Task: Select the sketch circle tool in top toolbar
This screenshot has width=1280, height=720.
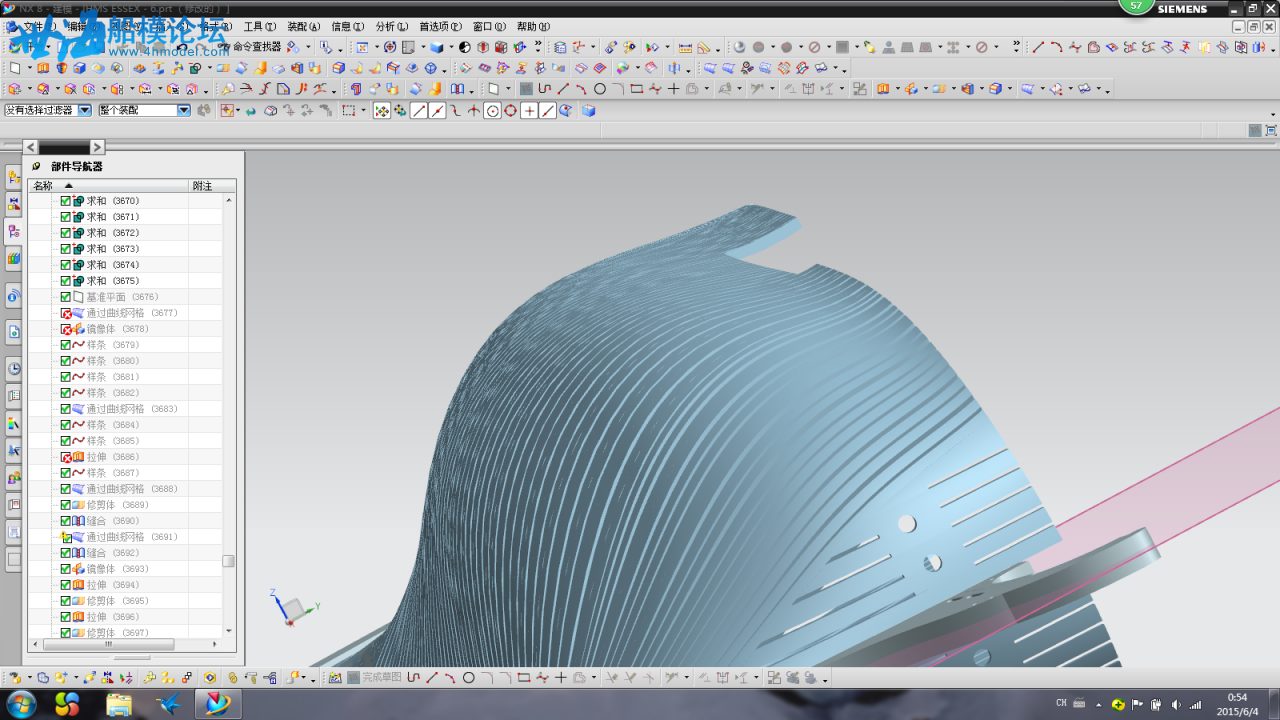Action: point(599,89)
